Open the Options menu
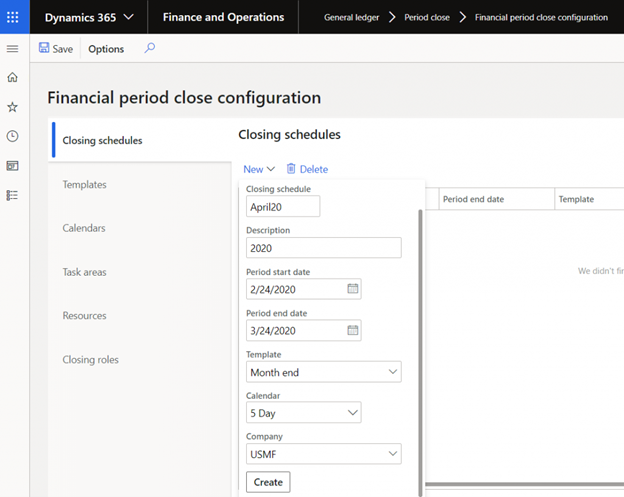This screenshot has height=497, width=624. [106, 49]
